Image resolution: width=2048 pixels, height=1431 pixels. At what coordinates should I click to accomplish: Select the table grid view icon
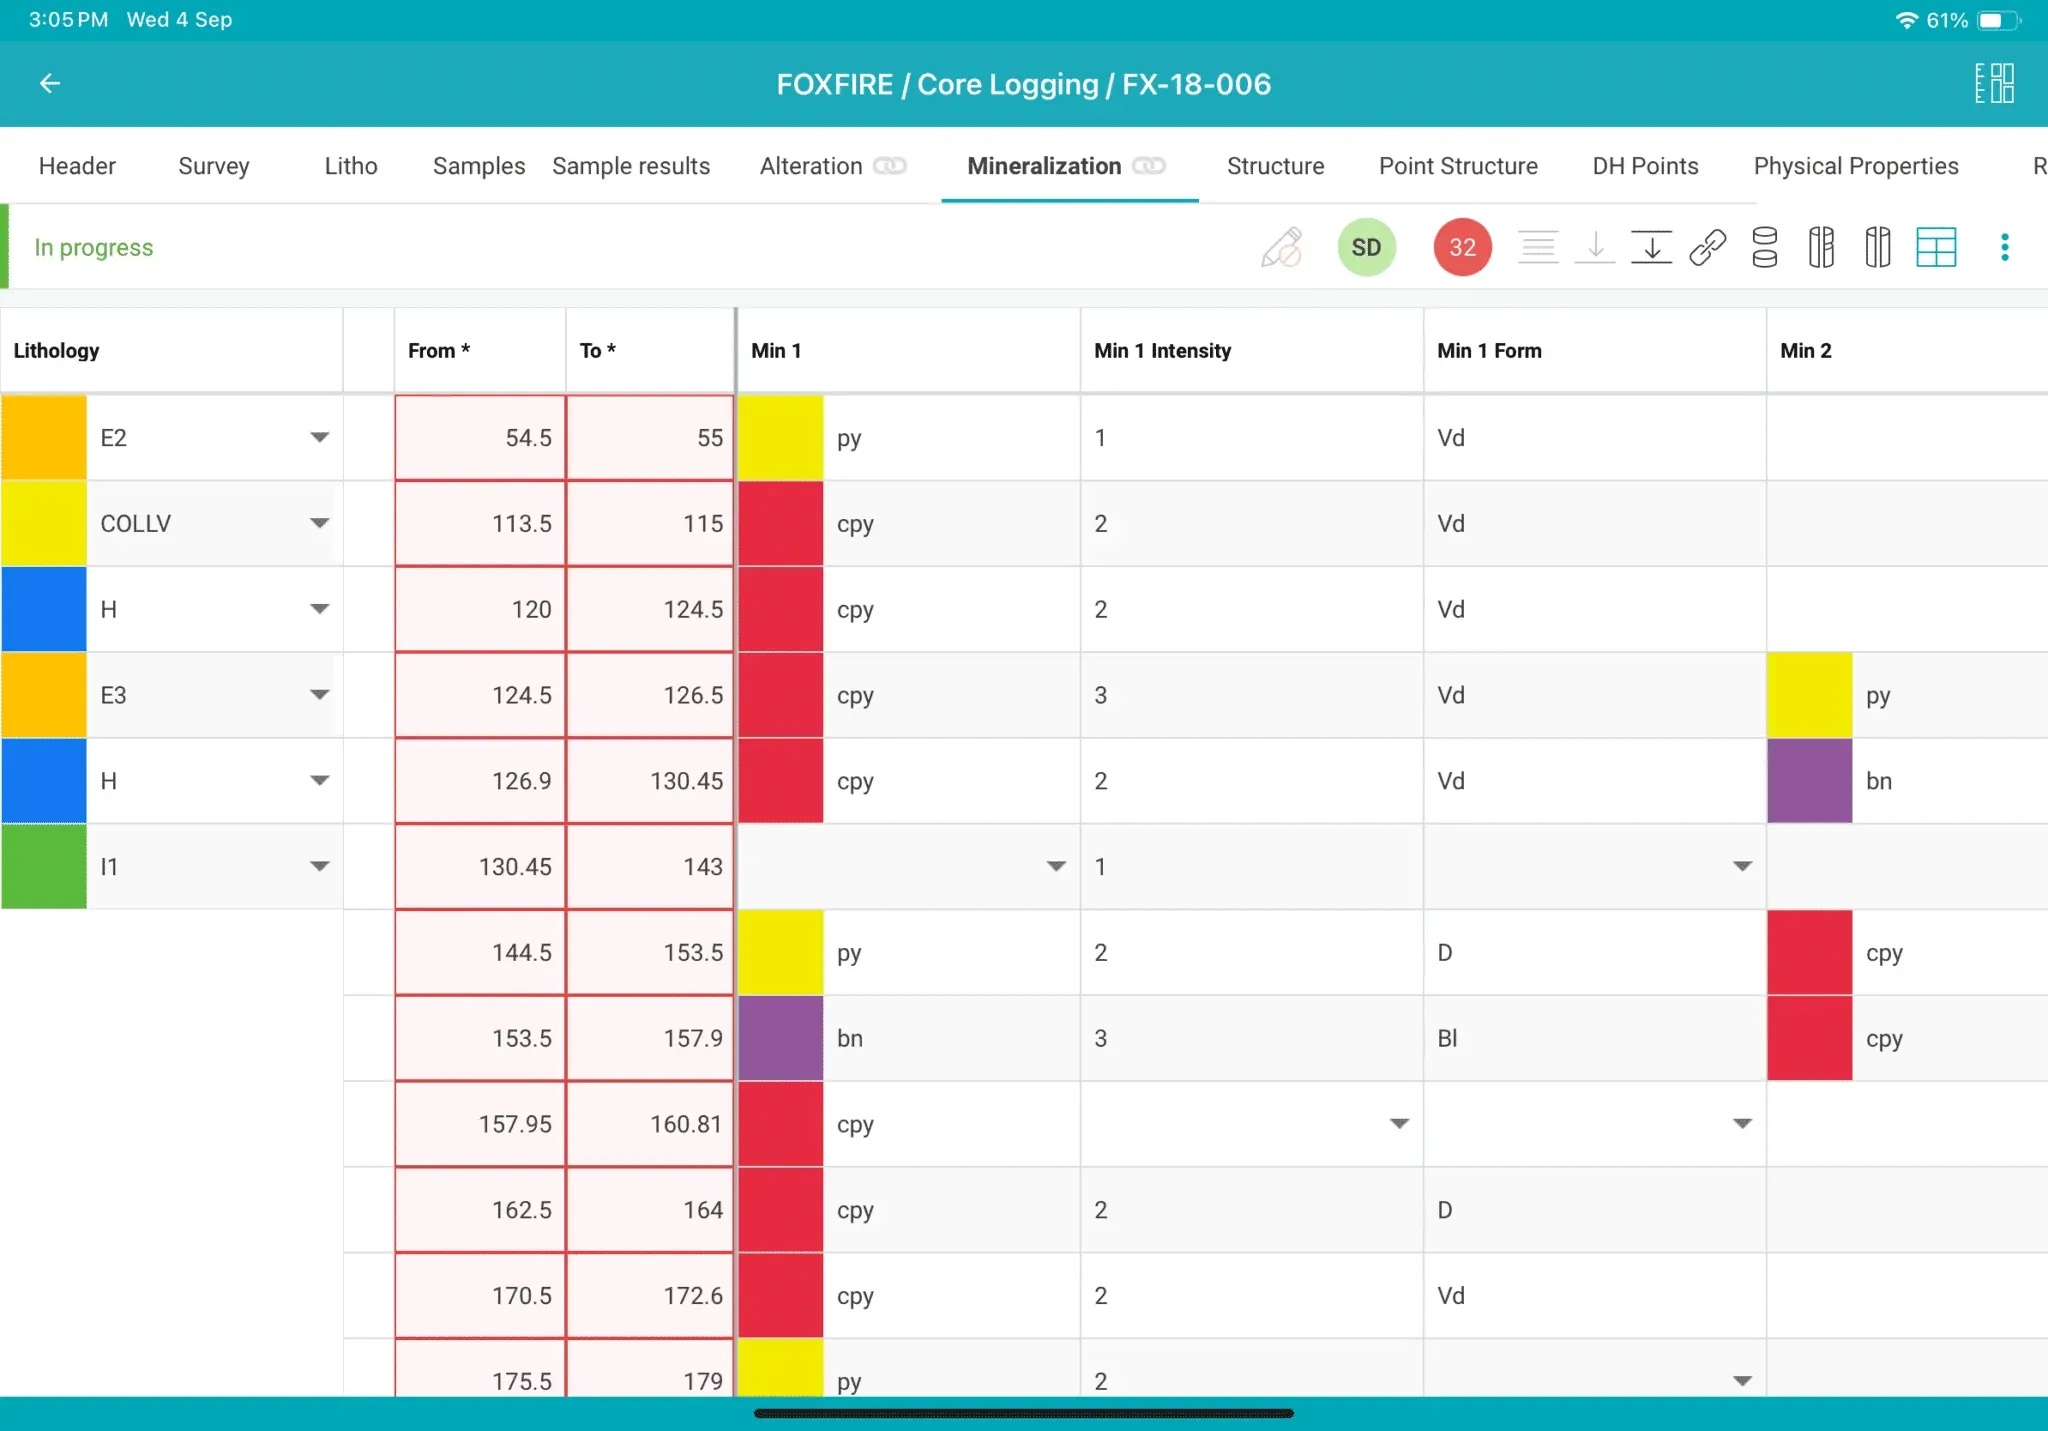pyautogui.click(x=1936, y=247)
